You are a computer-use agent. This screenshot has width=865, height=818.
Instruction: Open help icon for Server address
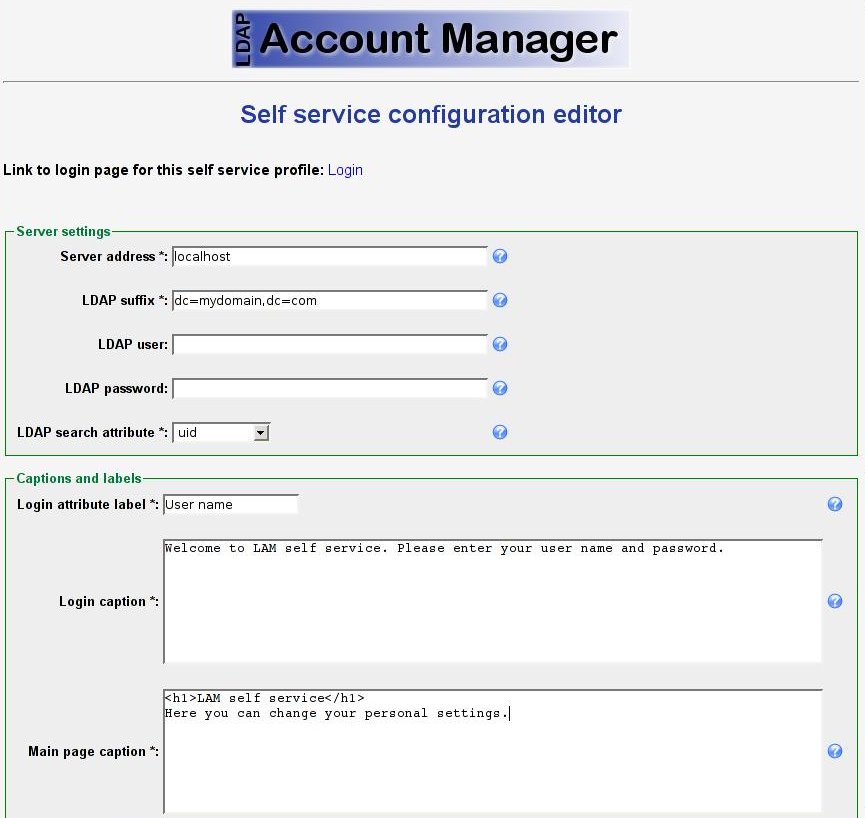pos(500,257)
